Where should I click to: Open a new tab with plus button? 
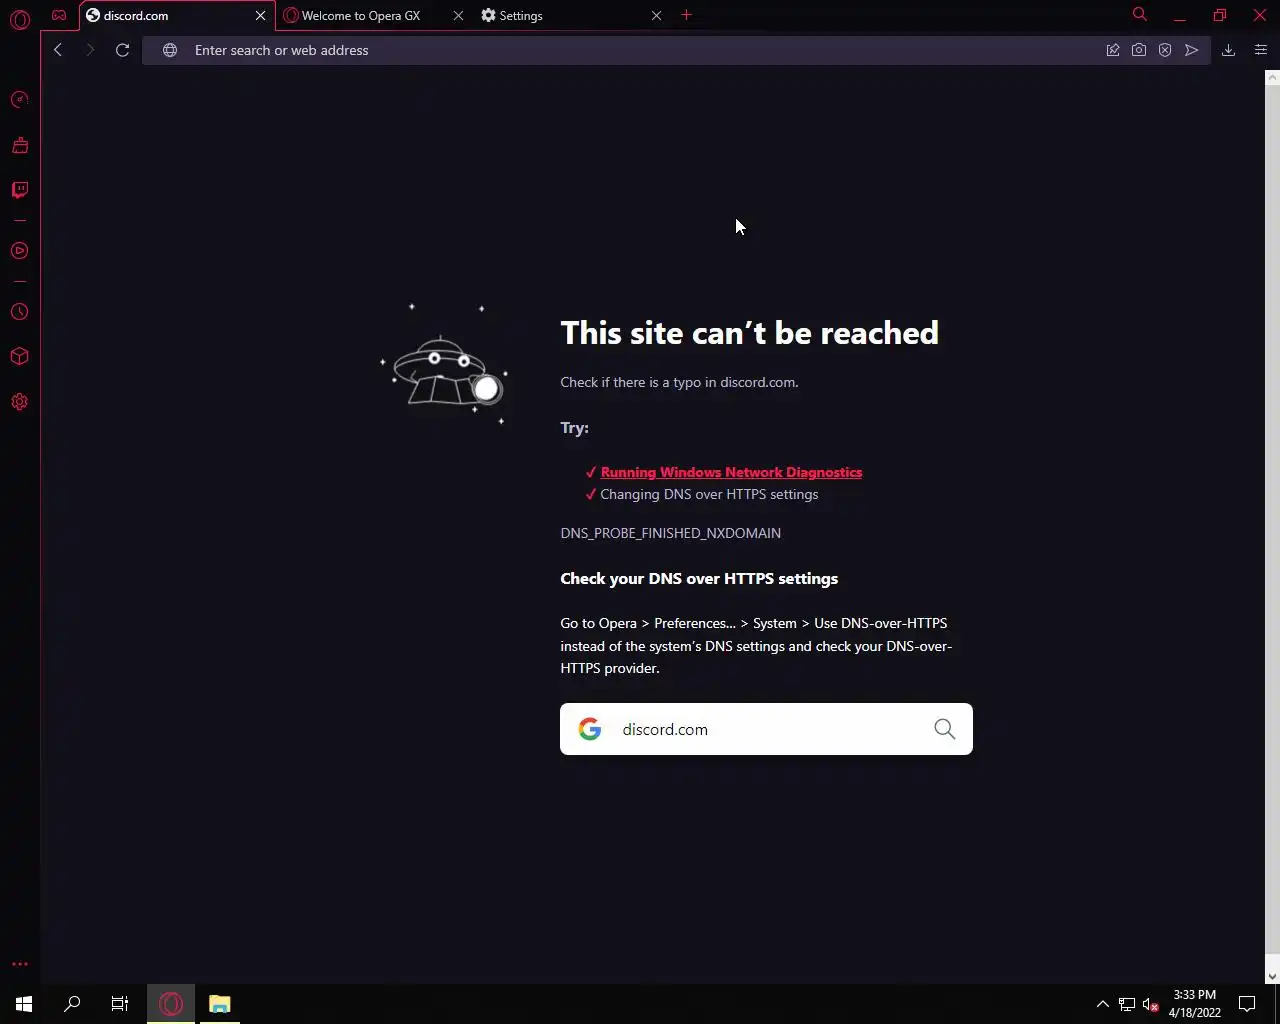[686, 15]
